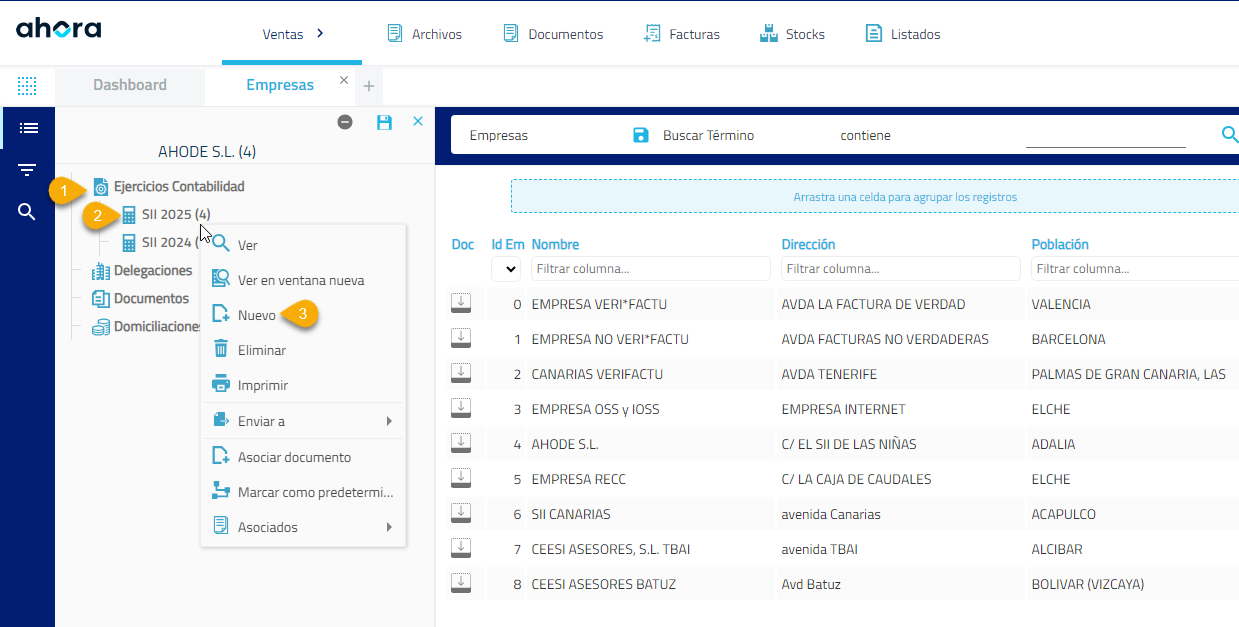Choose Marcar como predeterminado entry
Viewport: 1239px width, 627px height.
pos(303,492)
